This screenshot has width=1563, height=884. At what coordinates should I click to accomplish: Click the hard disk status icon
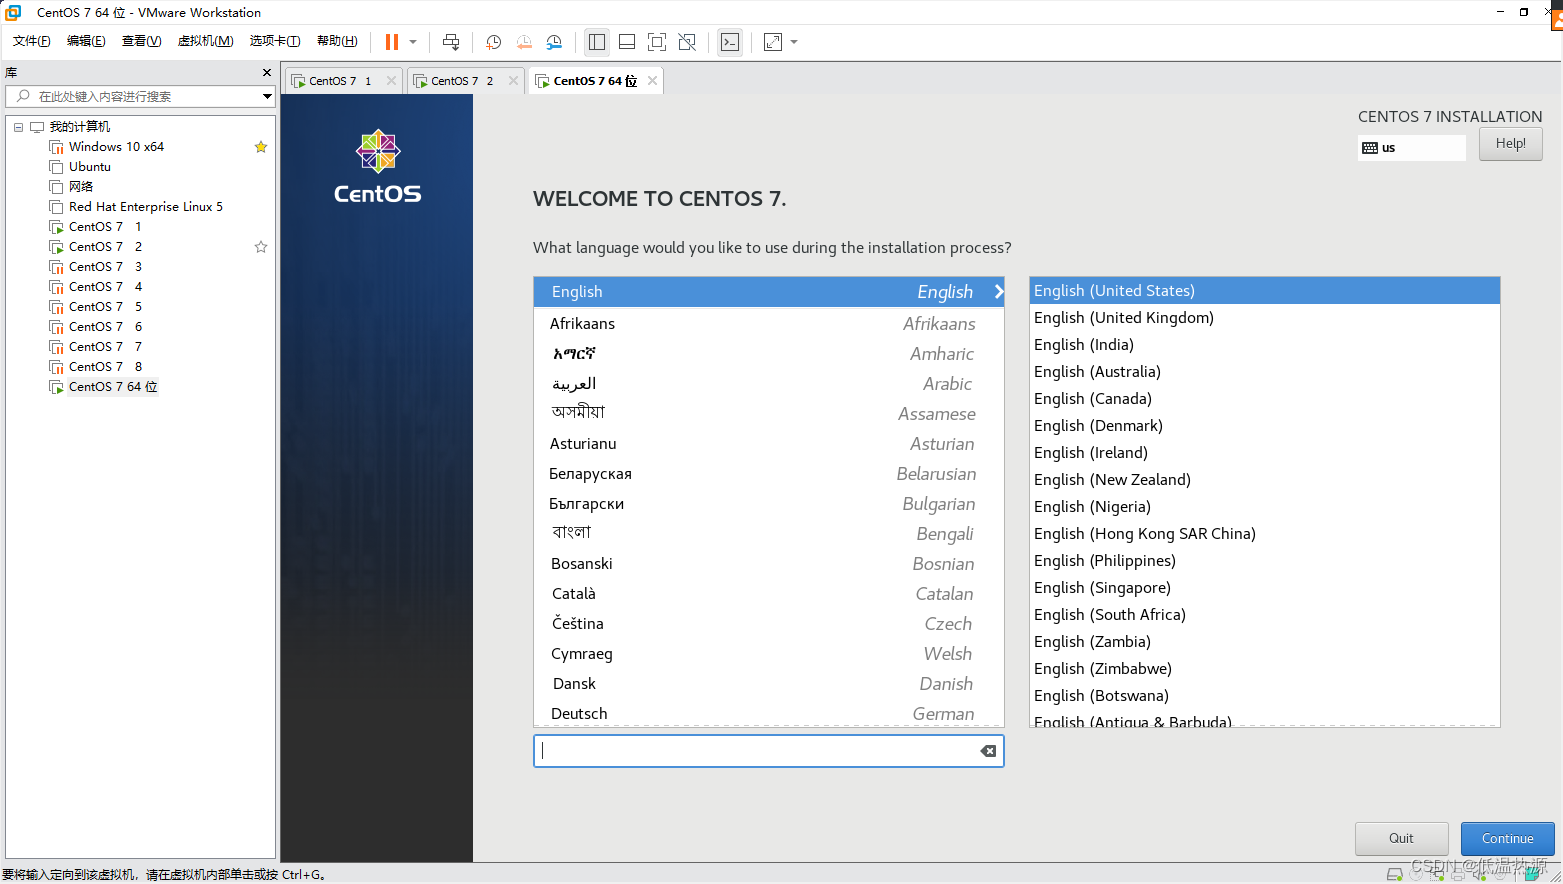1396,873
